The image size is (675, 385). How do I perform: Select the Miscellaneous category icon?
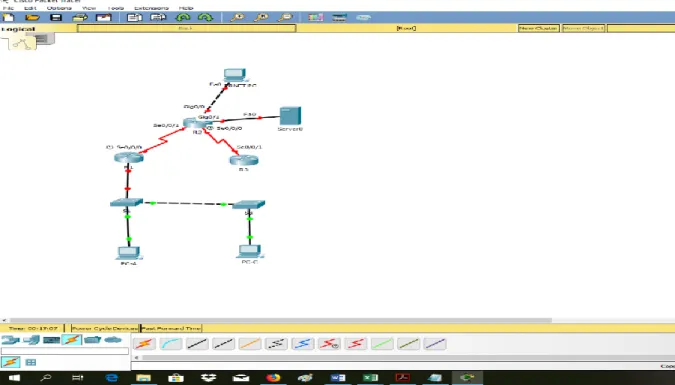point(92,340)
